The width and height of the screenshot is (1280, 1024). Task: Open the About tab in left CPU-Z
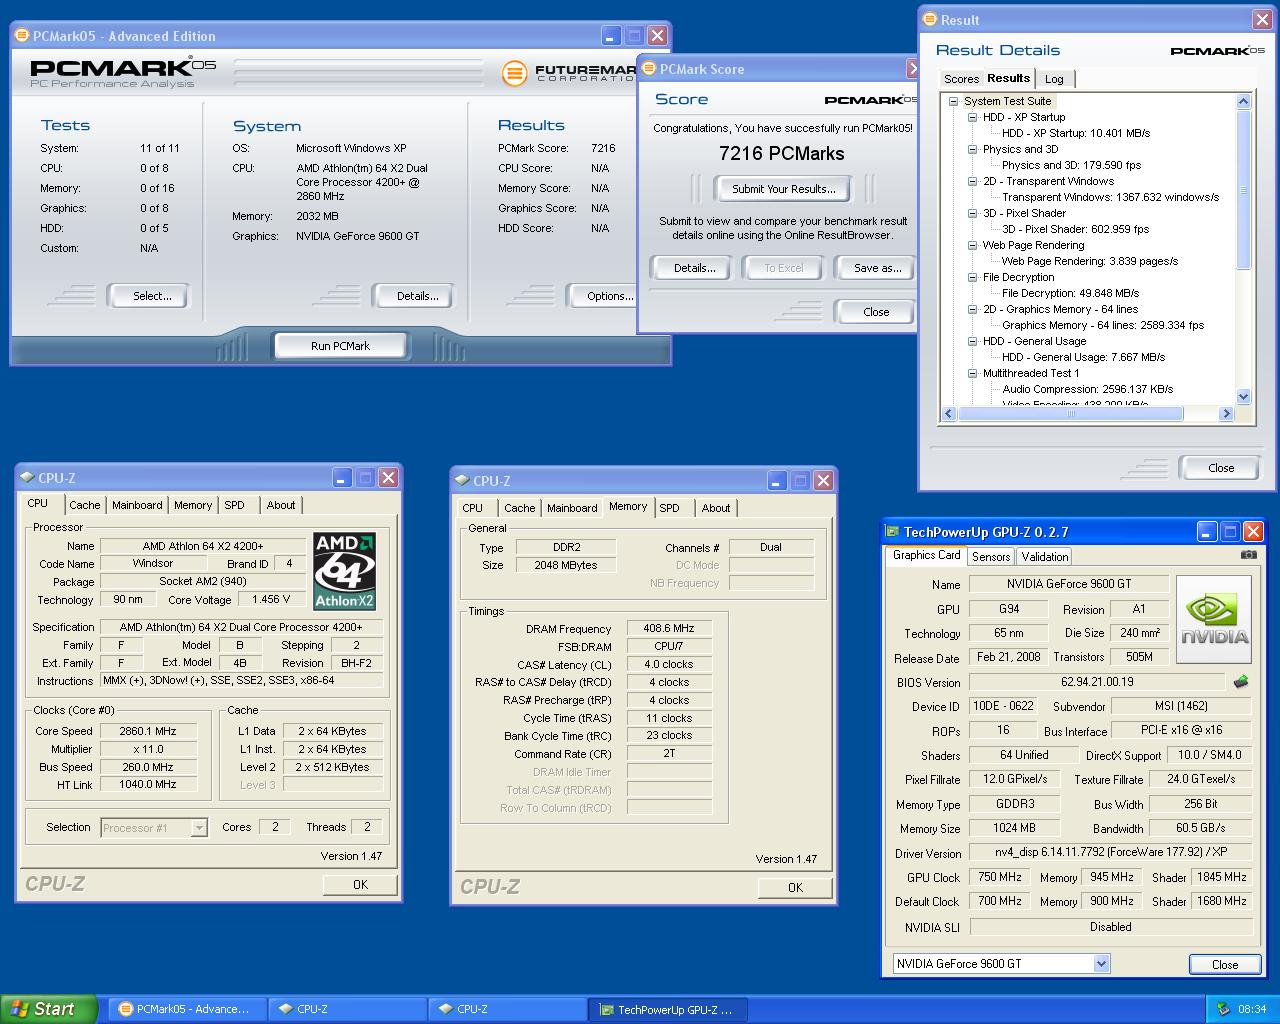[281, 505]
